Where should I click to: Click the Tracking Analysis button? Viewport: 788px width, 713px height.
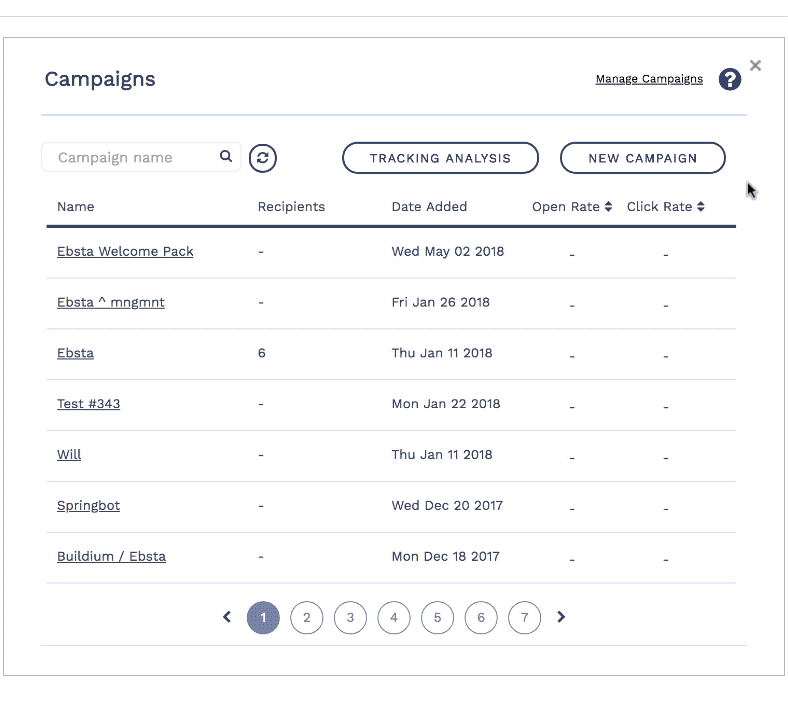440,158
